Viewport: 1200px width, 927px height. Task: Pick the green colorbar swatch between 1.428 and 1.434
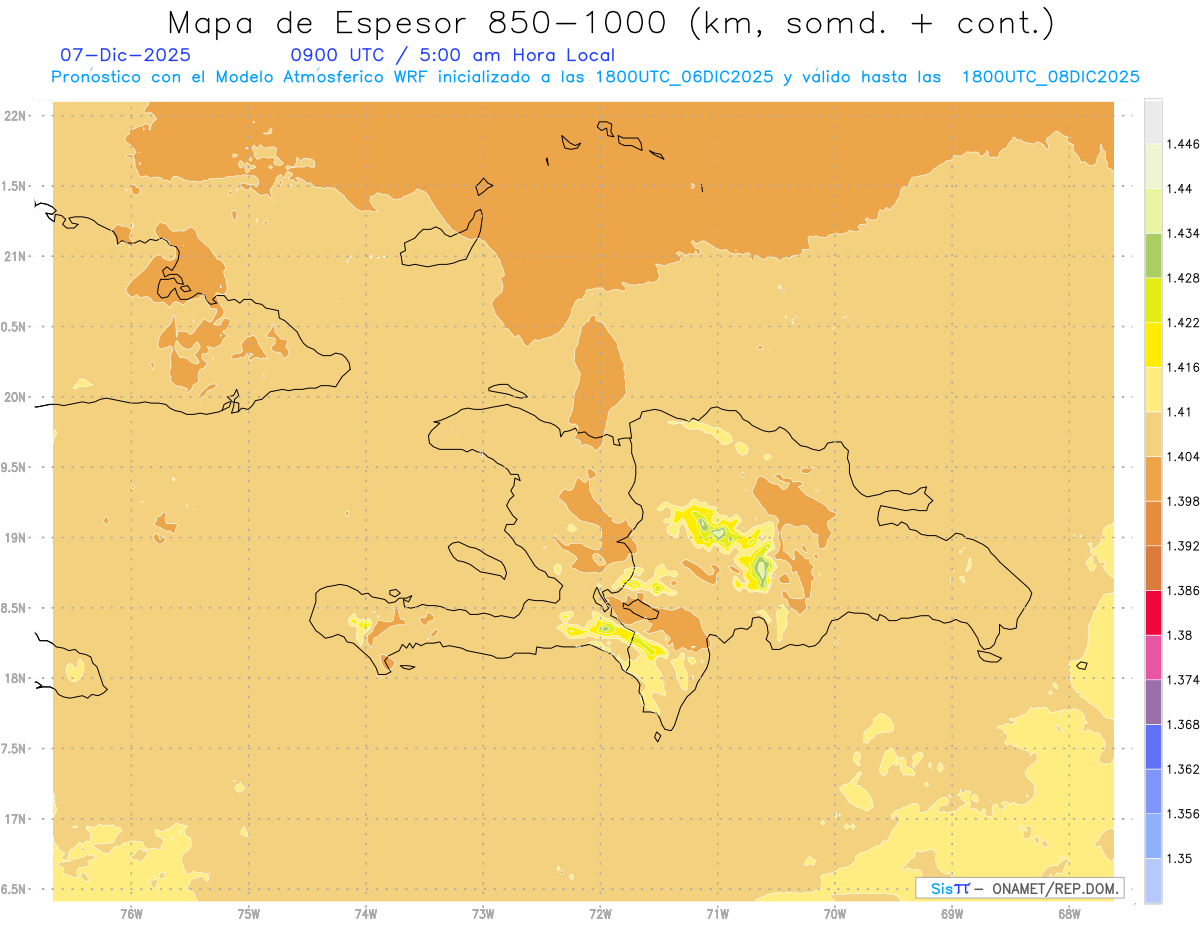pos(1153,256)
